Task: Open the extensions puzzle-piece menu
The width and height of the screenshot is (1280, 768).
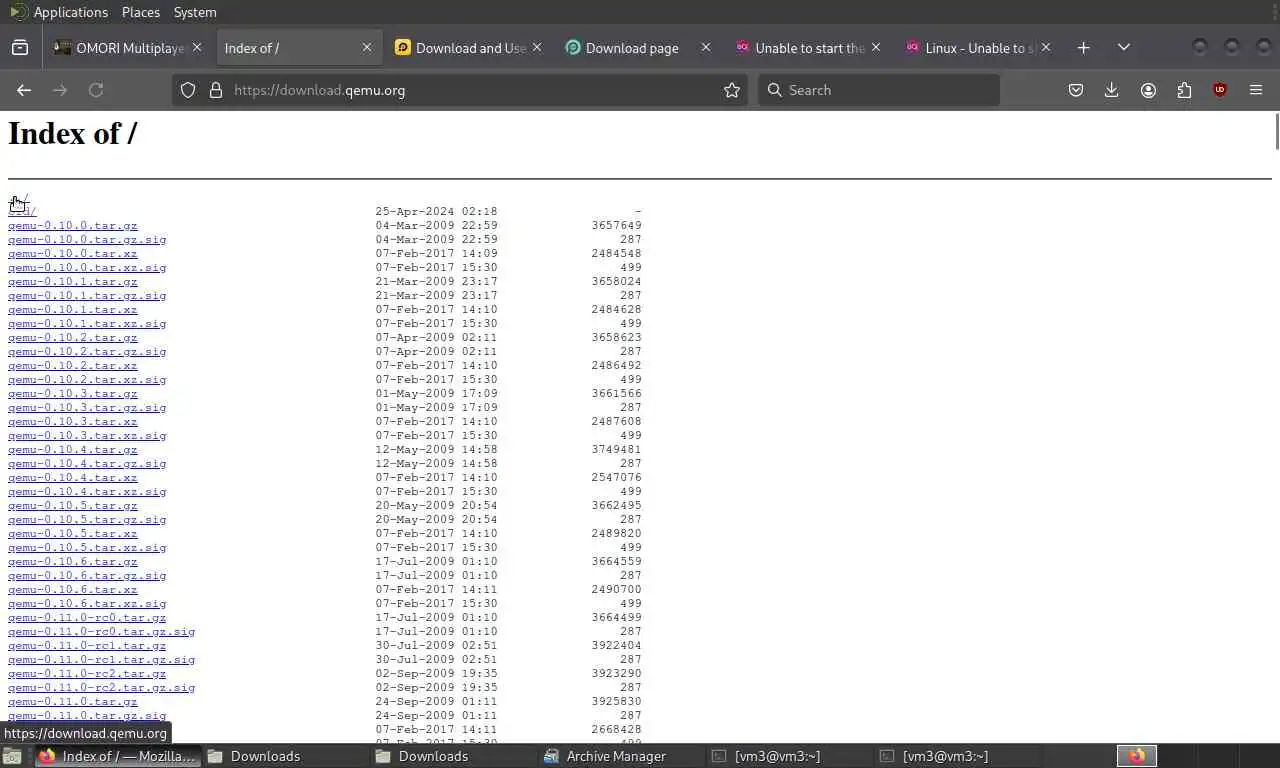Action: click(1184, 90)
